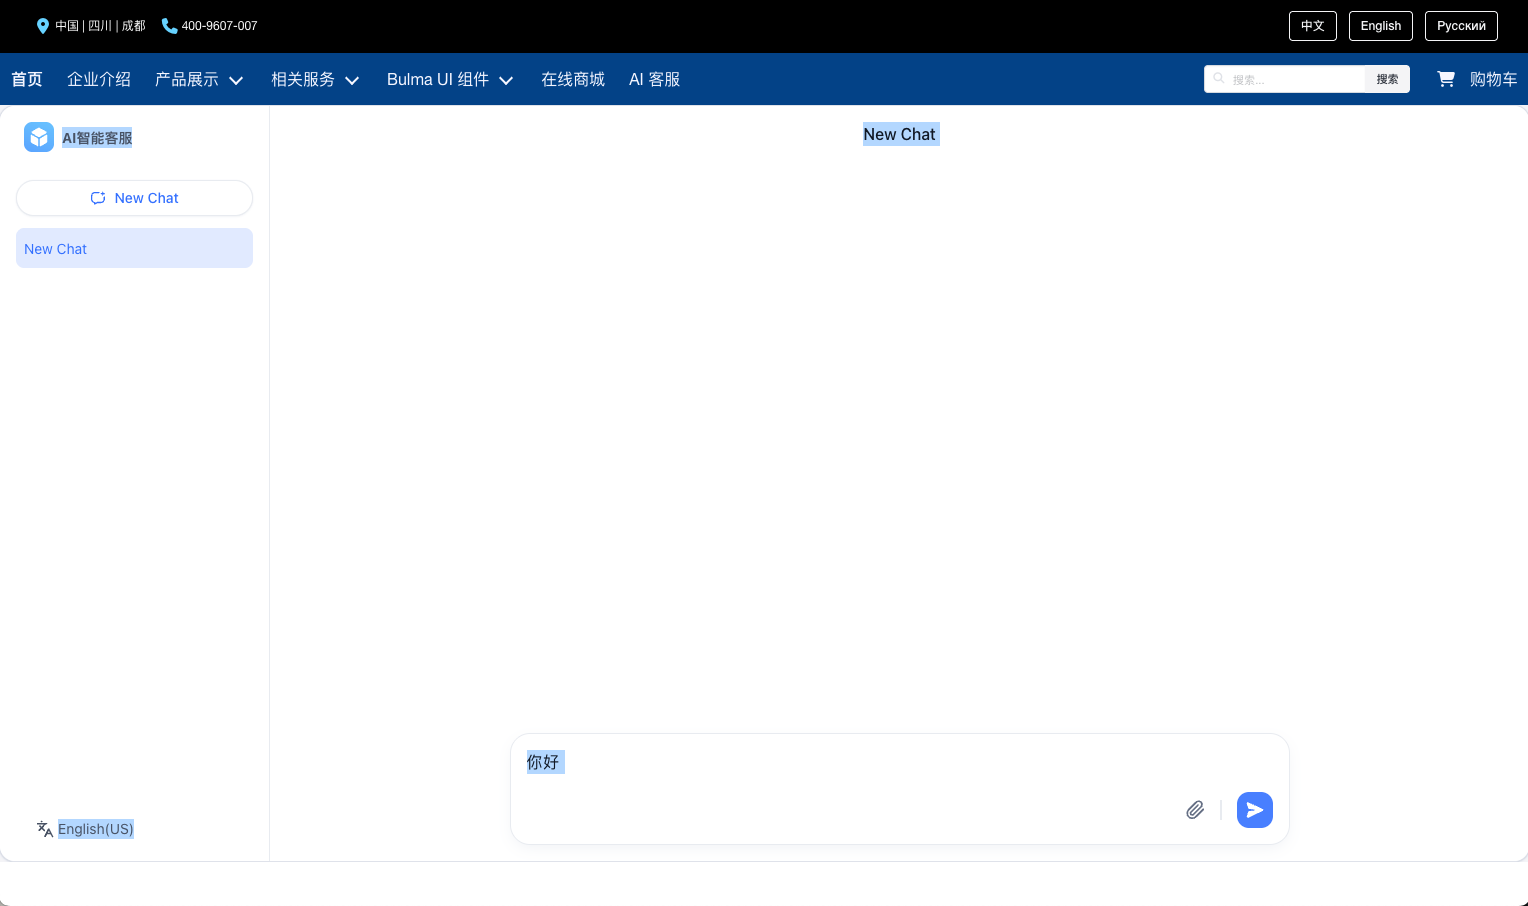Switch site language to 中文

(1313, 26)
